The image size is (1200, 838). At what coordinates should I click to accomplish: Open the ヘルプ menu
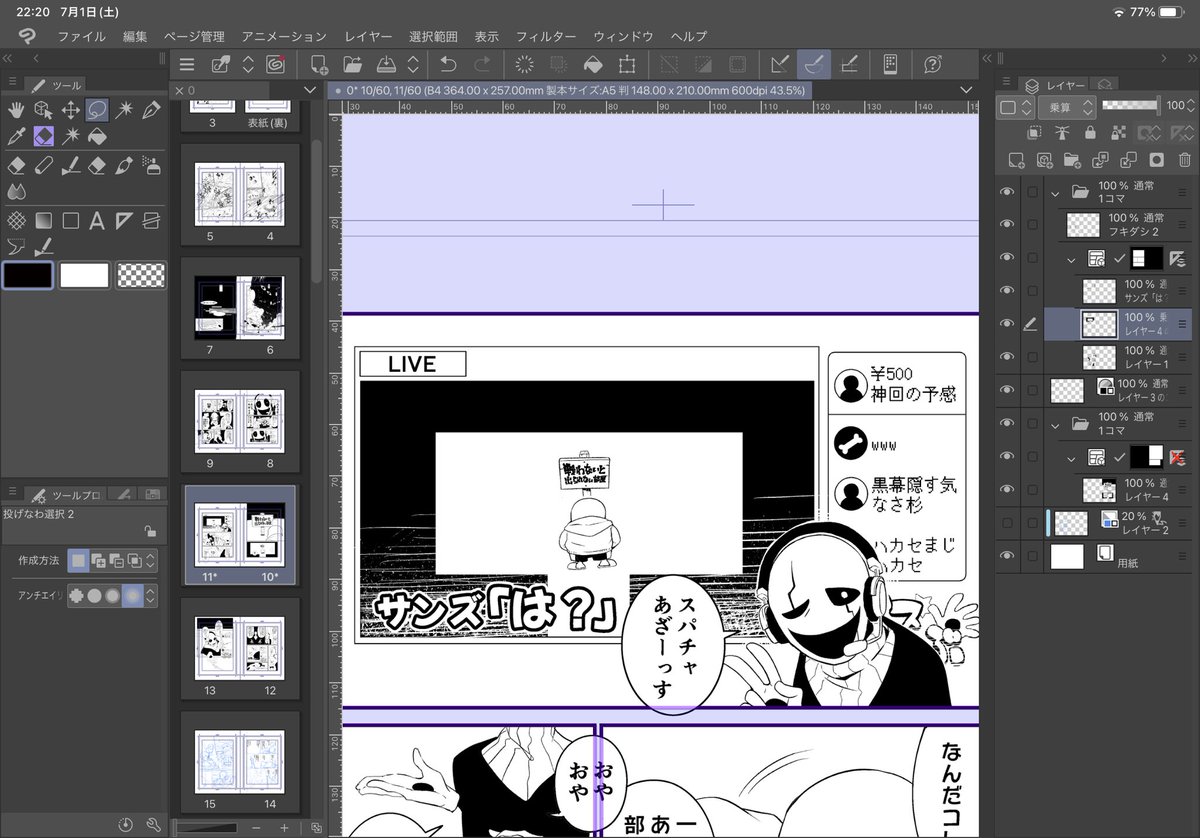point(689,36)
